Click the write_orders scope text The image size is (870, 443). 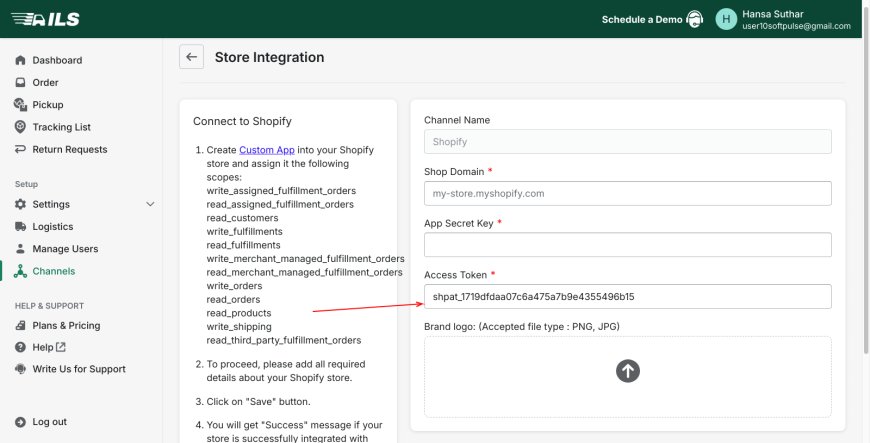[234, 286]
